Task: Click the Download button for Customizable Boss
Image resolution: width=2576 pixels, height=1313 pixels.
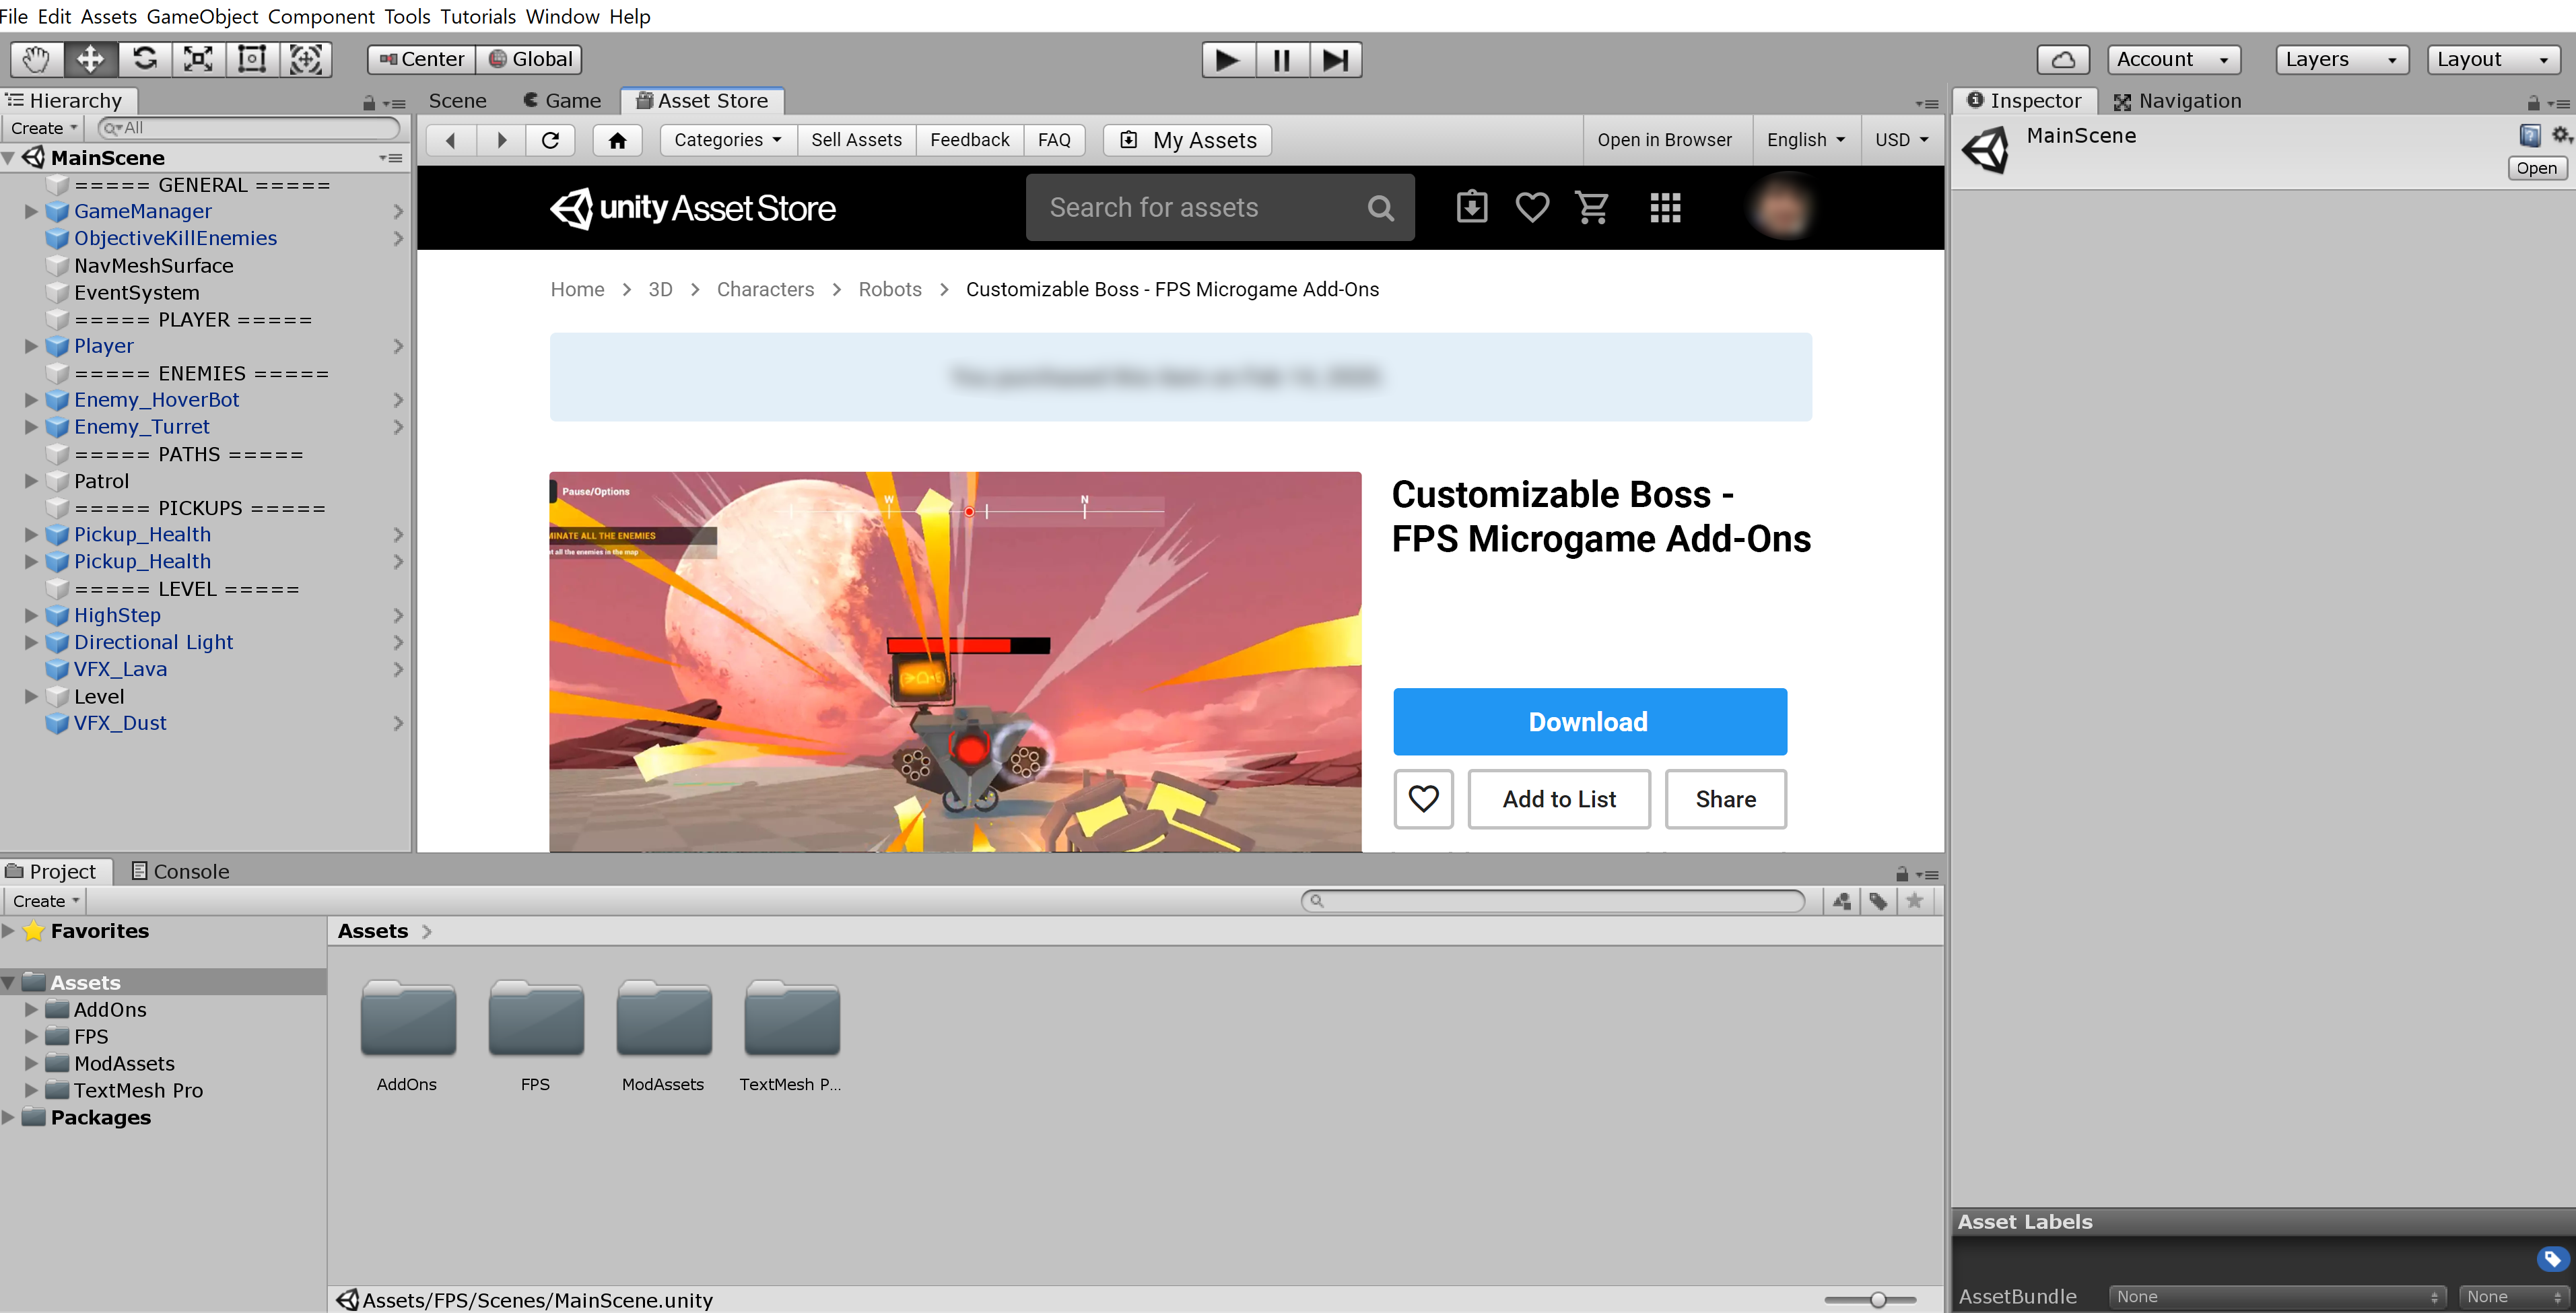Action: [1588, 722]
